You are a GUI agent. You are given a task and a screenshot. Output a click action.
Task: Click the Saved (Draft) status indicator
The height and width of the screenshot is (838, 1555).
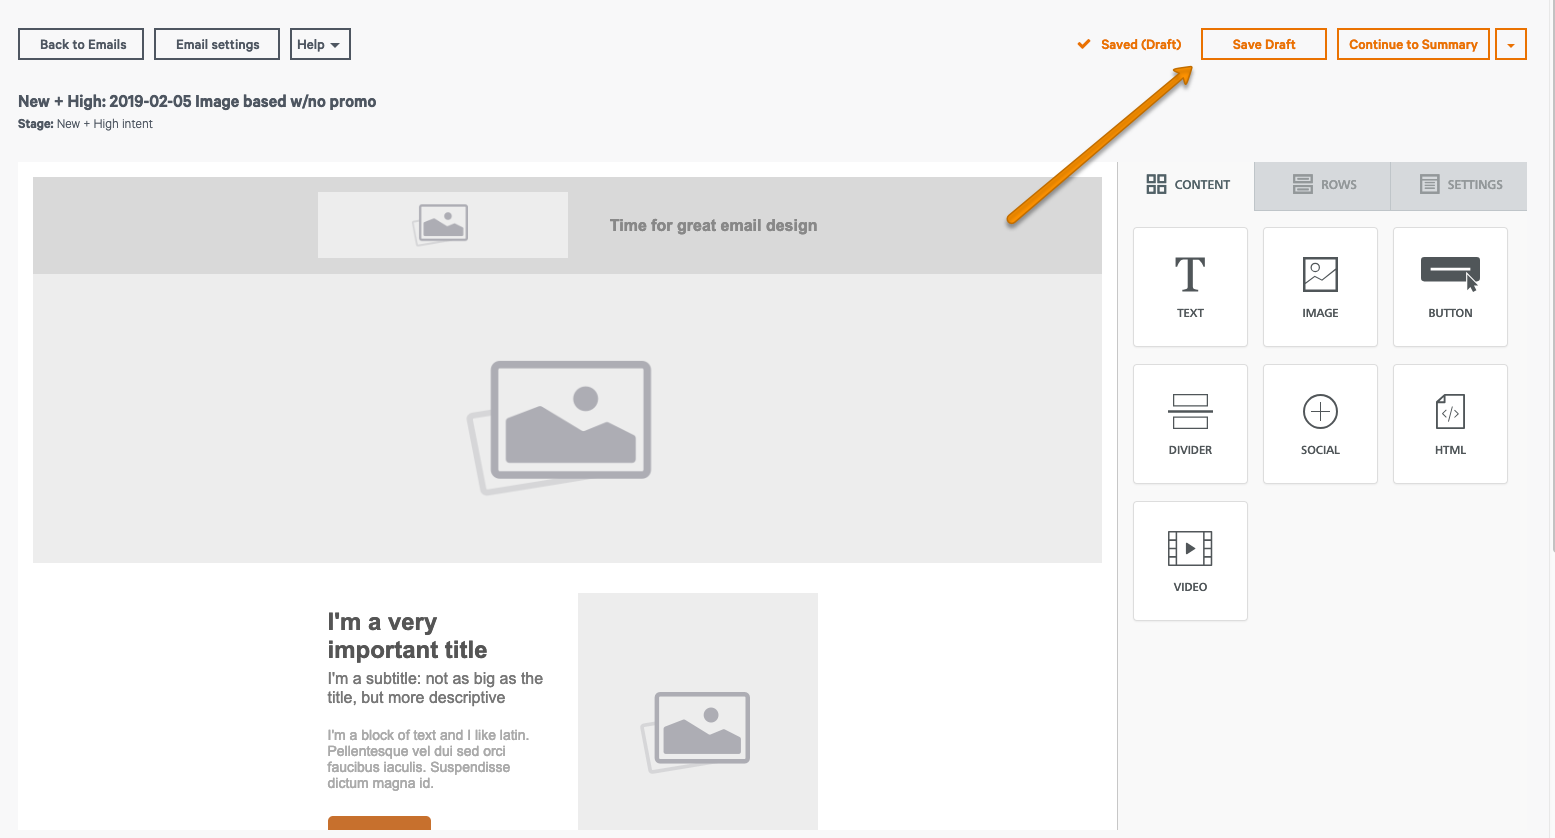point(1129,44)
